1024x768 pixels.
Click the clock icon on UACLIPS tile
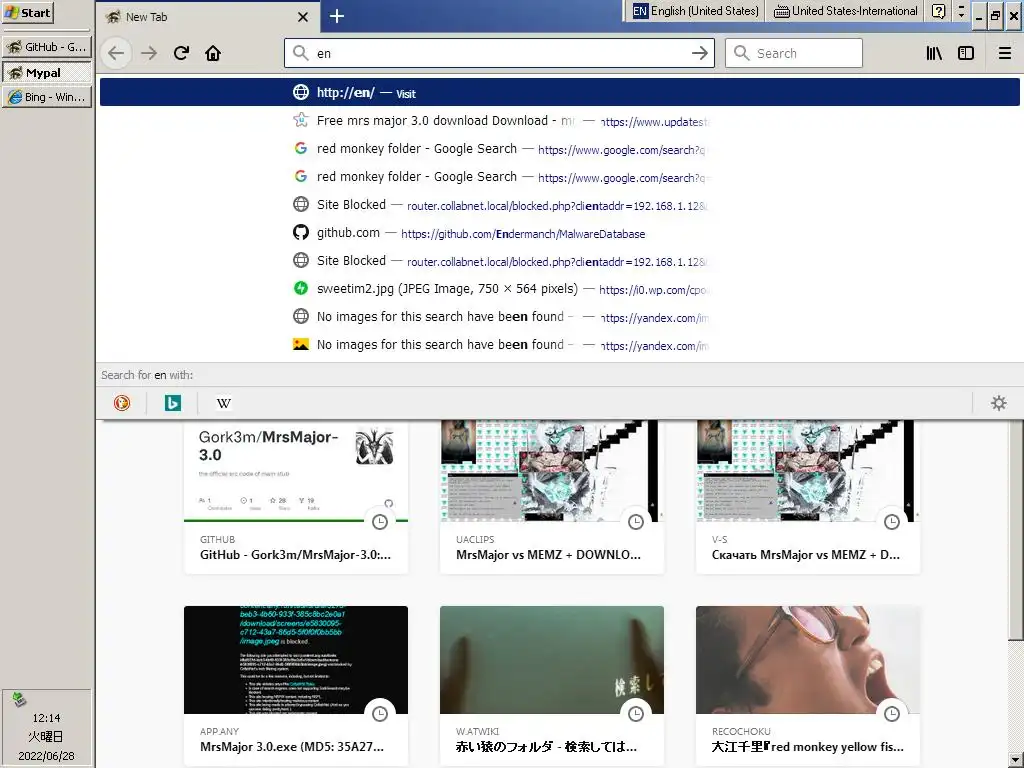tap(635, 522)
